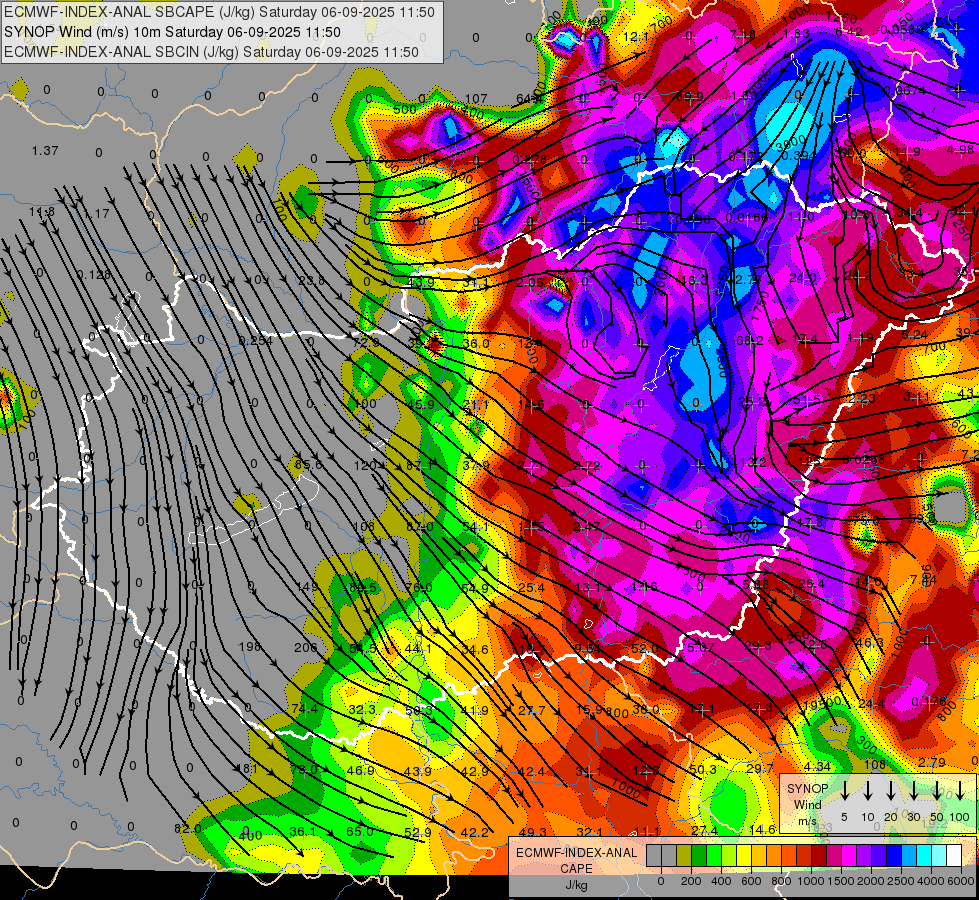Pick the pure yellow CAPE legend swatch
This screenshot has width=979, height=900.
[744, 856]
